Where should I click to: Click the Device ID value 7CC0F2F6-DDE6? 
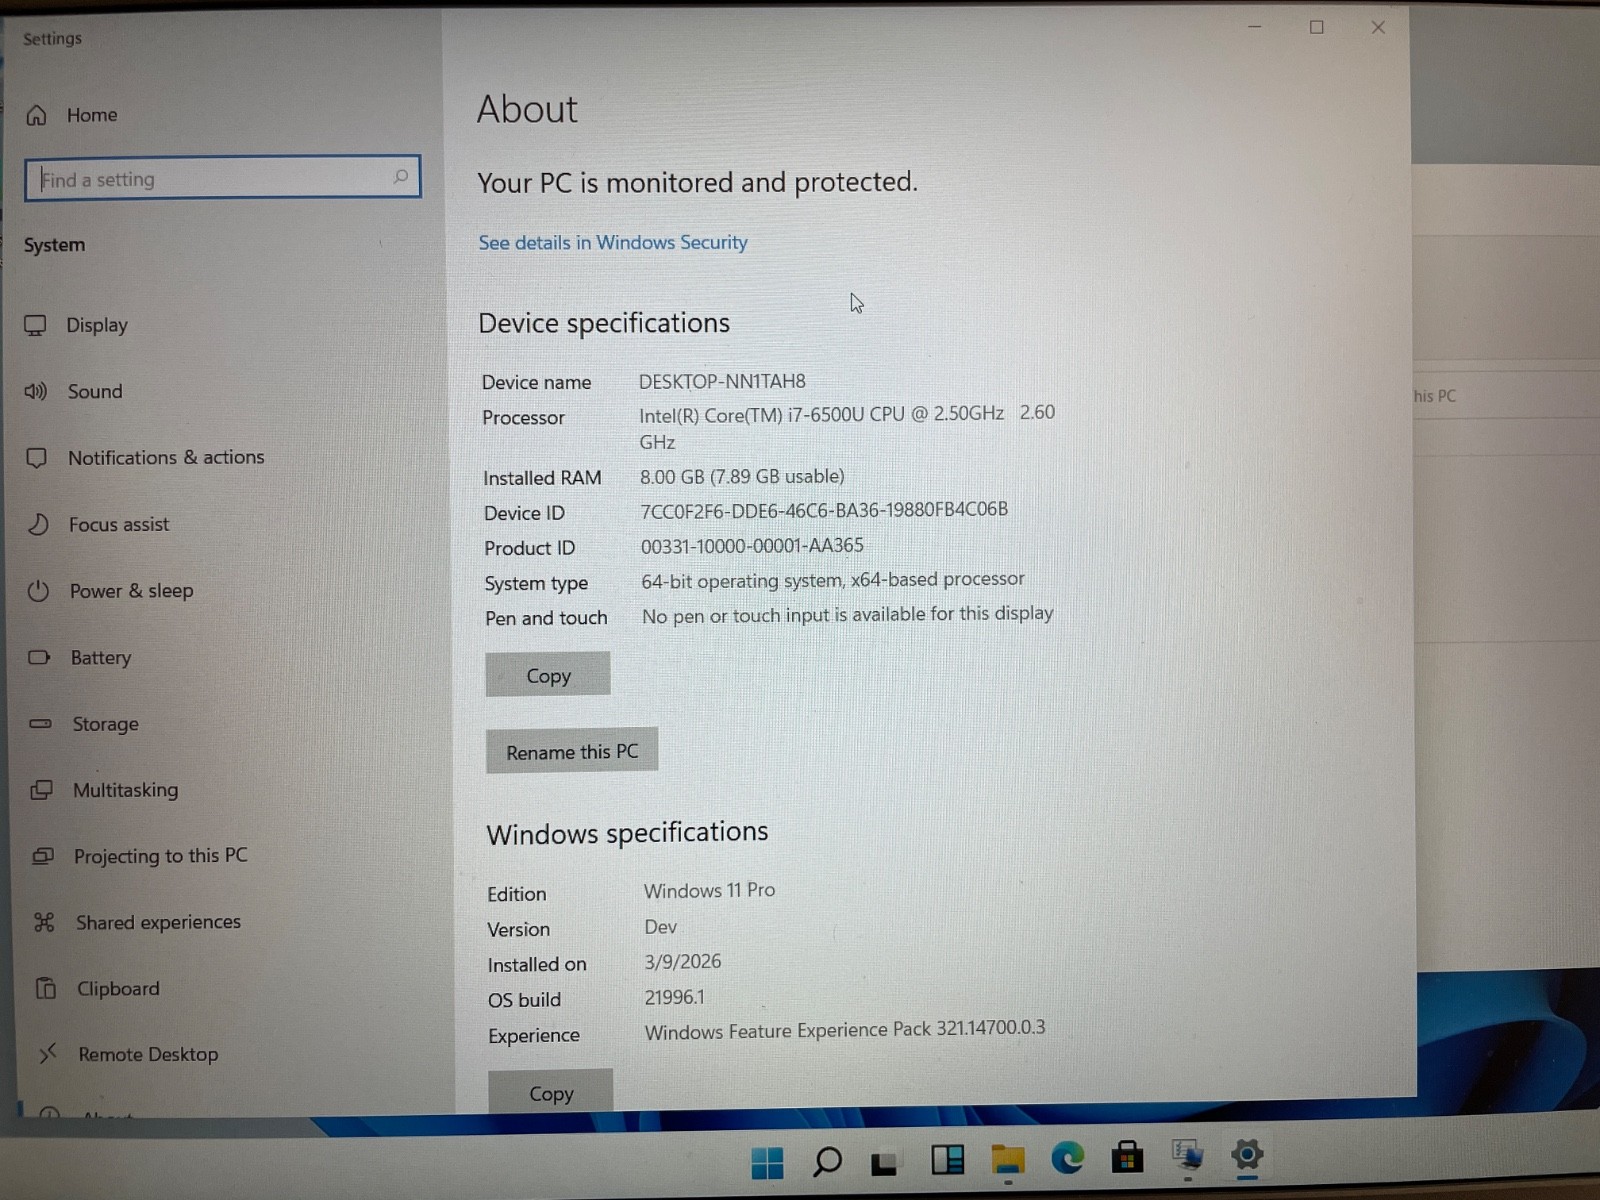point(824,510)
